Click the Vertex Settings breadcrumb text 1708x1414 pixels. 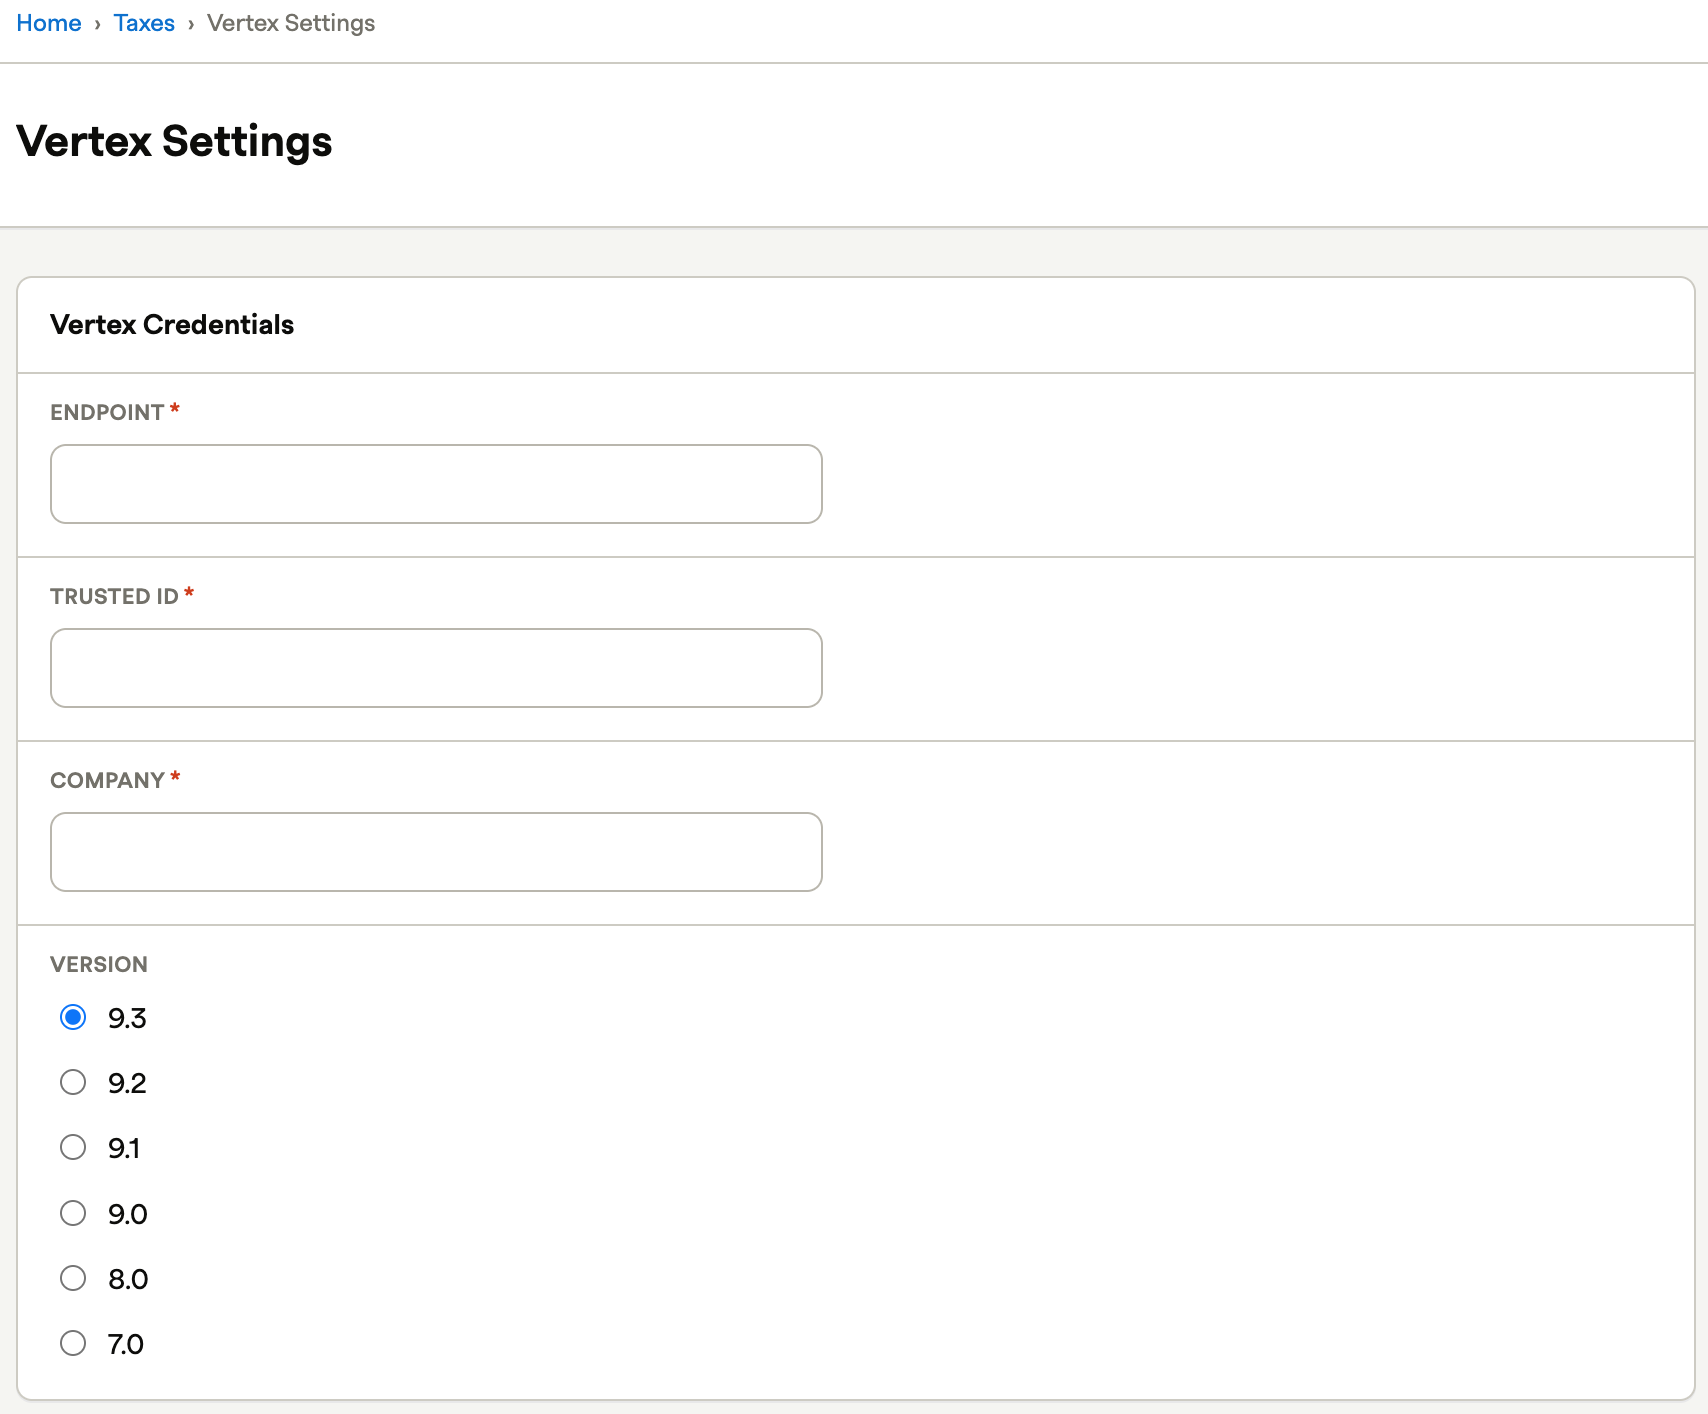[291, 23]
